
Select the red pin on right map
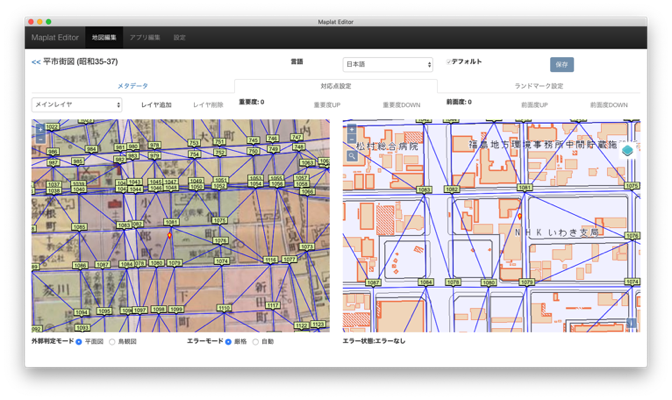click(519, 216)
